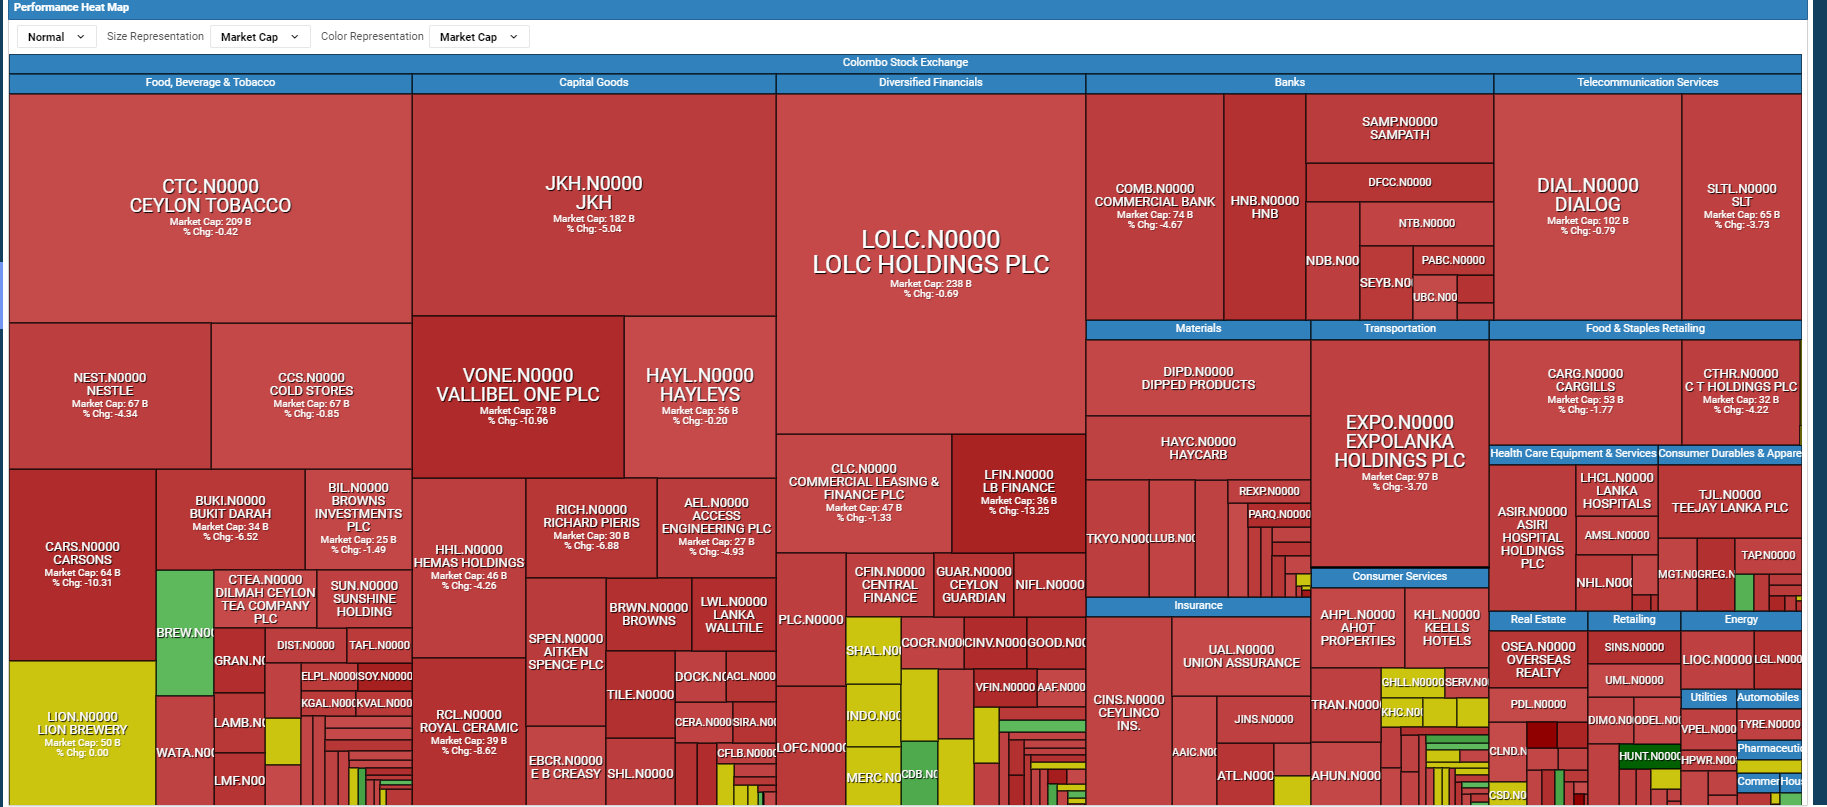Select the Food & Staples Retailing header
1827x807 pixels.
1645,329
